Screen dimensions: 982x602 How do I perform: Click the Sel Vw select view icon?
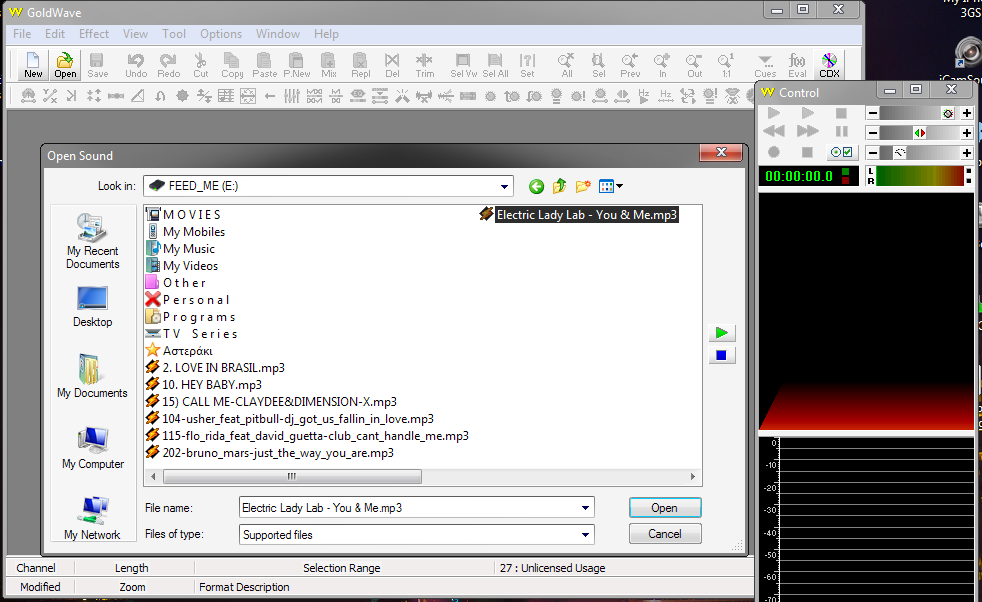click(463, 65)
